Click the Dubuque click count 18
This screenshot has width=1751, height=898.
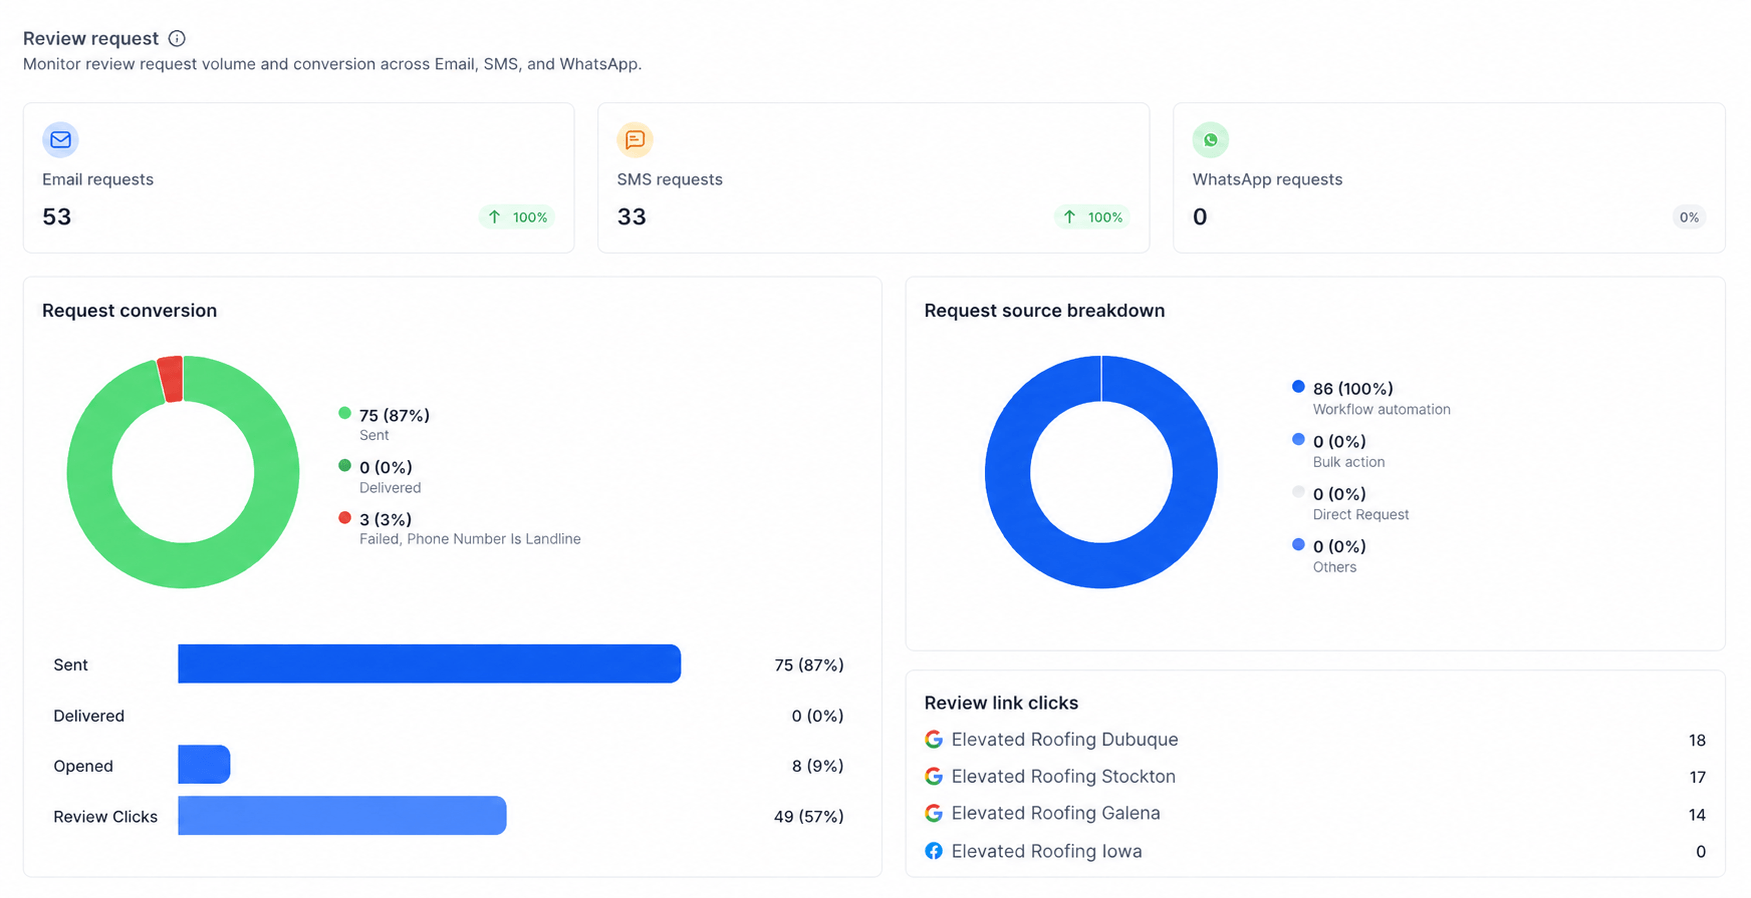pyautogui.click(x=1697, y=740)
